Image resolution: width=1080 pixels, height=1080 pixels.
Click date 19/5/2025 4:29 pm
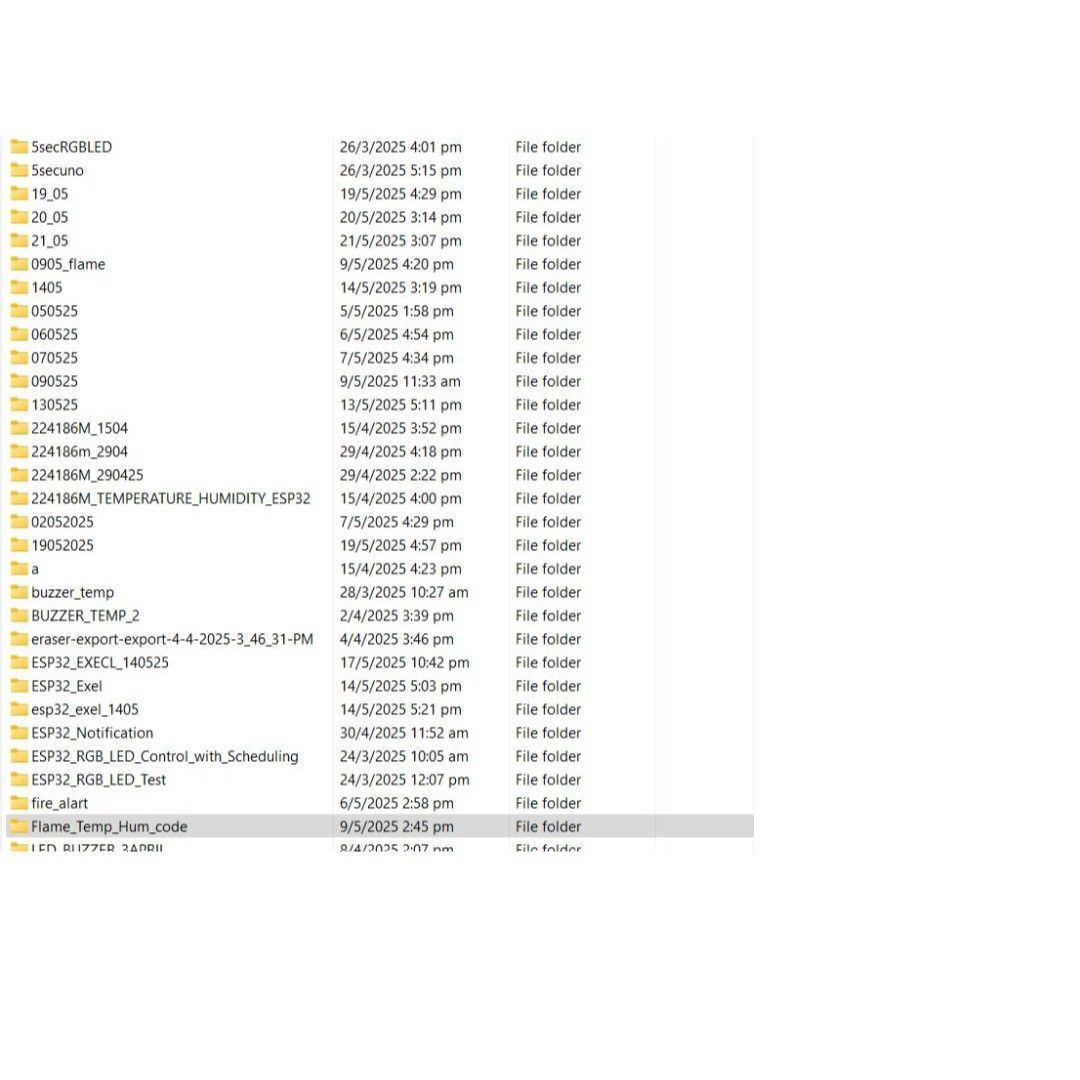tap(400, 194)
